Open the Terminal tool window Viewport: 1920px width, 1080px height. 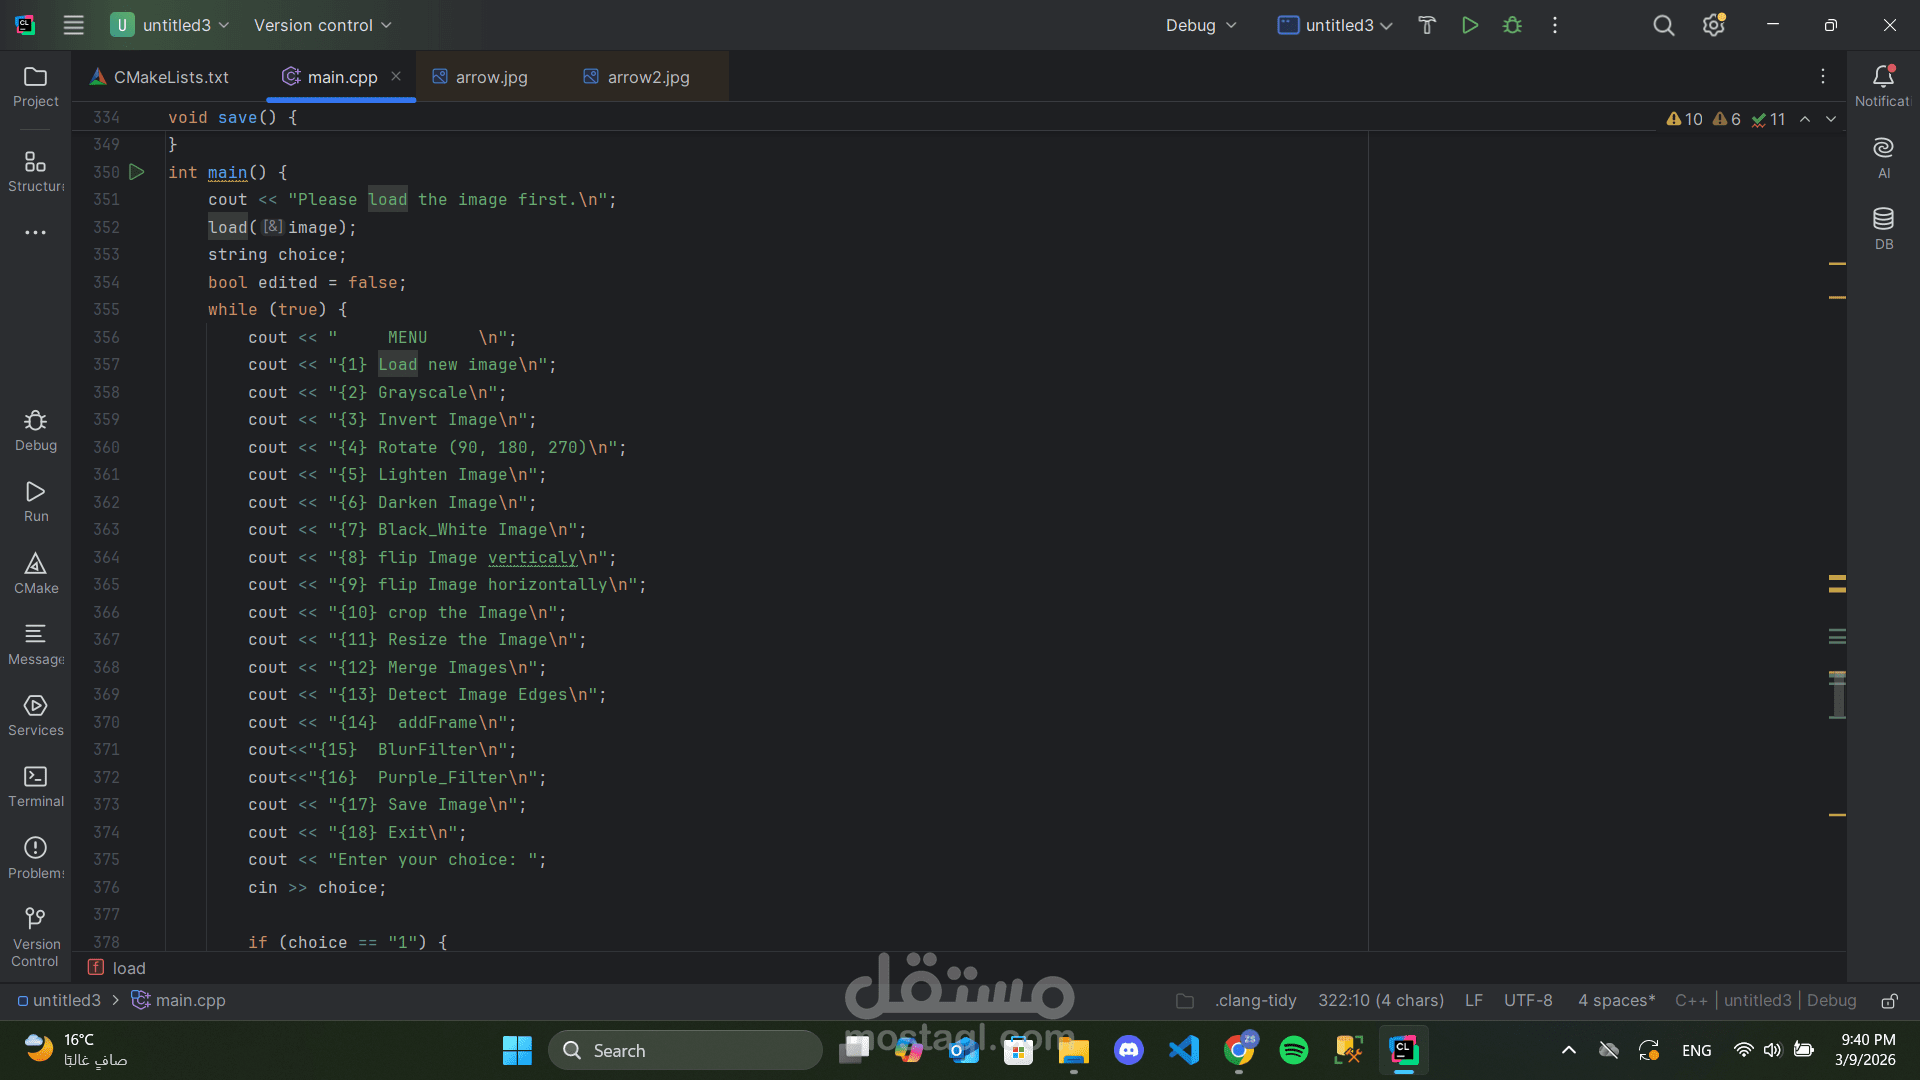coord(36,786)
